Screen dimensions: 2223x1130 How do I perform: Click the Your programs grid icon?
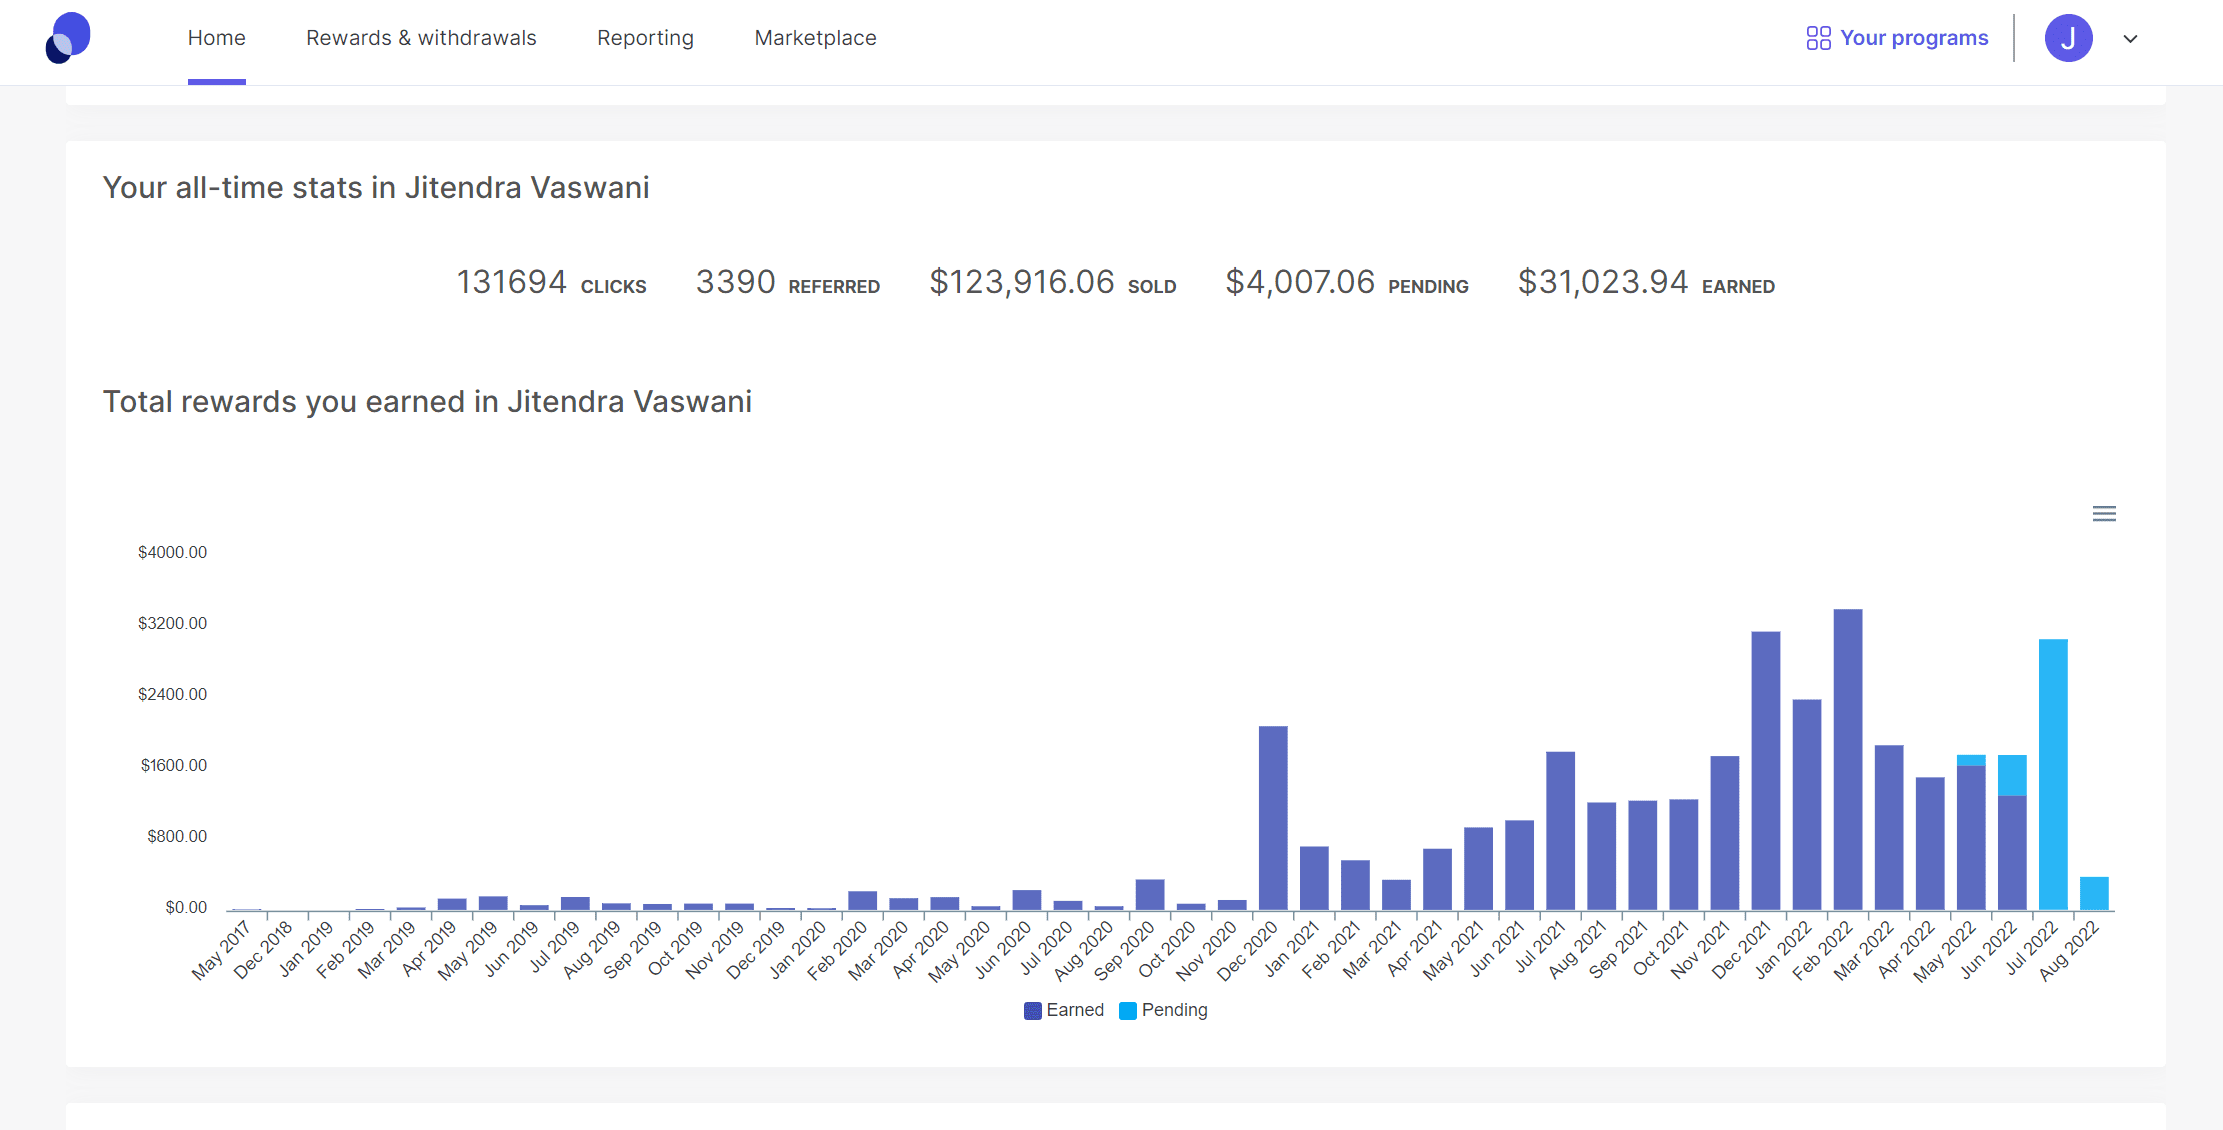(x=1818, y=38)
